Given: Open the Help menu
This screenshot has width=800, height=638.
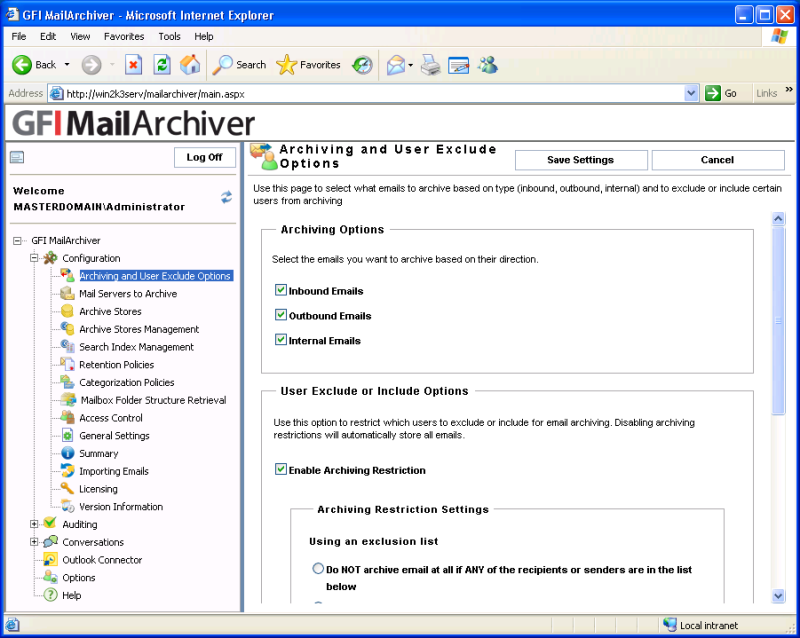Looking at the screenshot, I should pyautogui.click(x=204, y=36).
